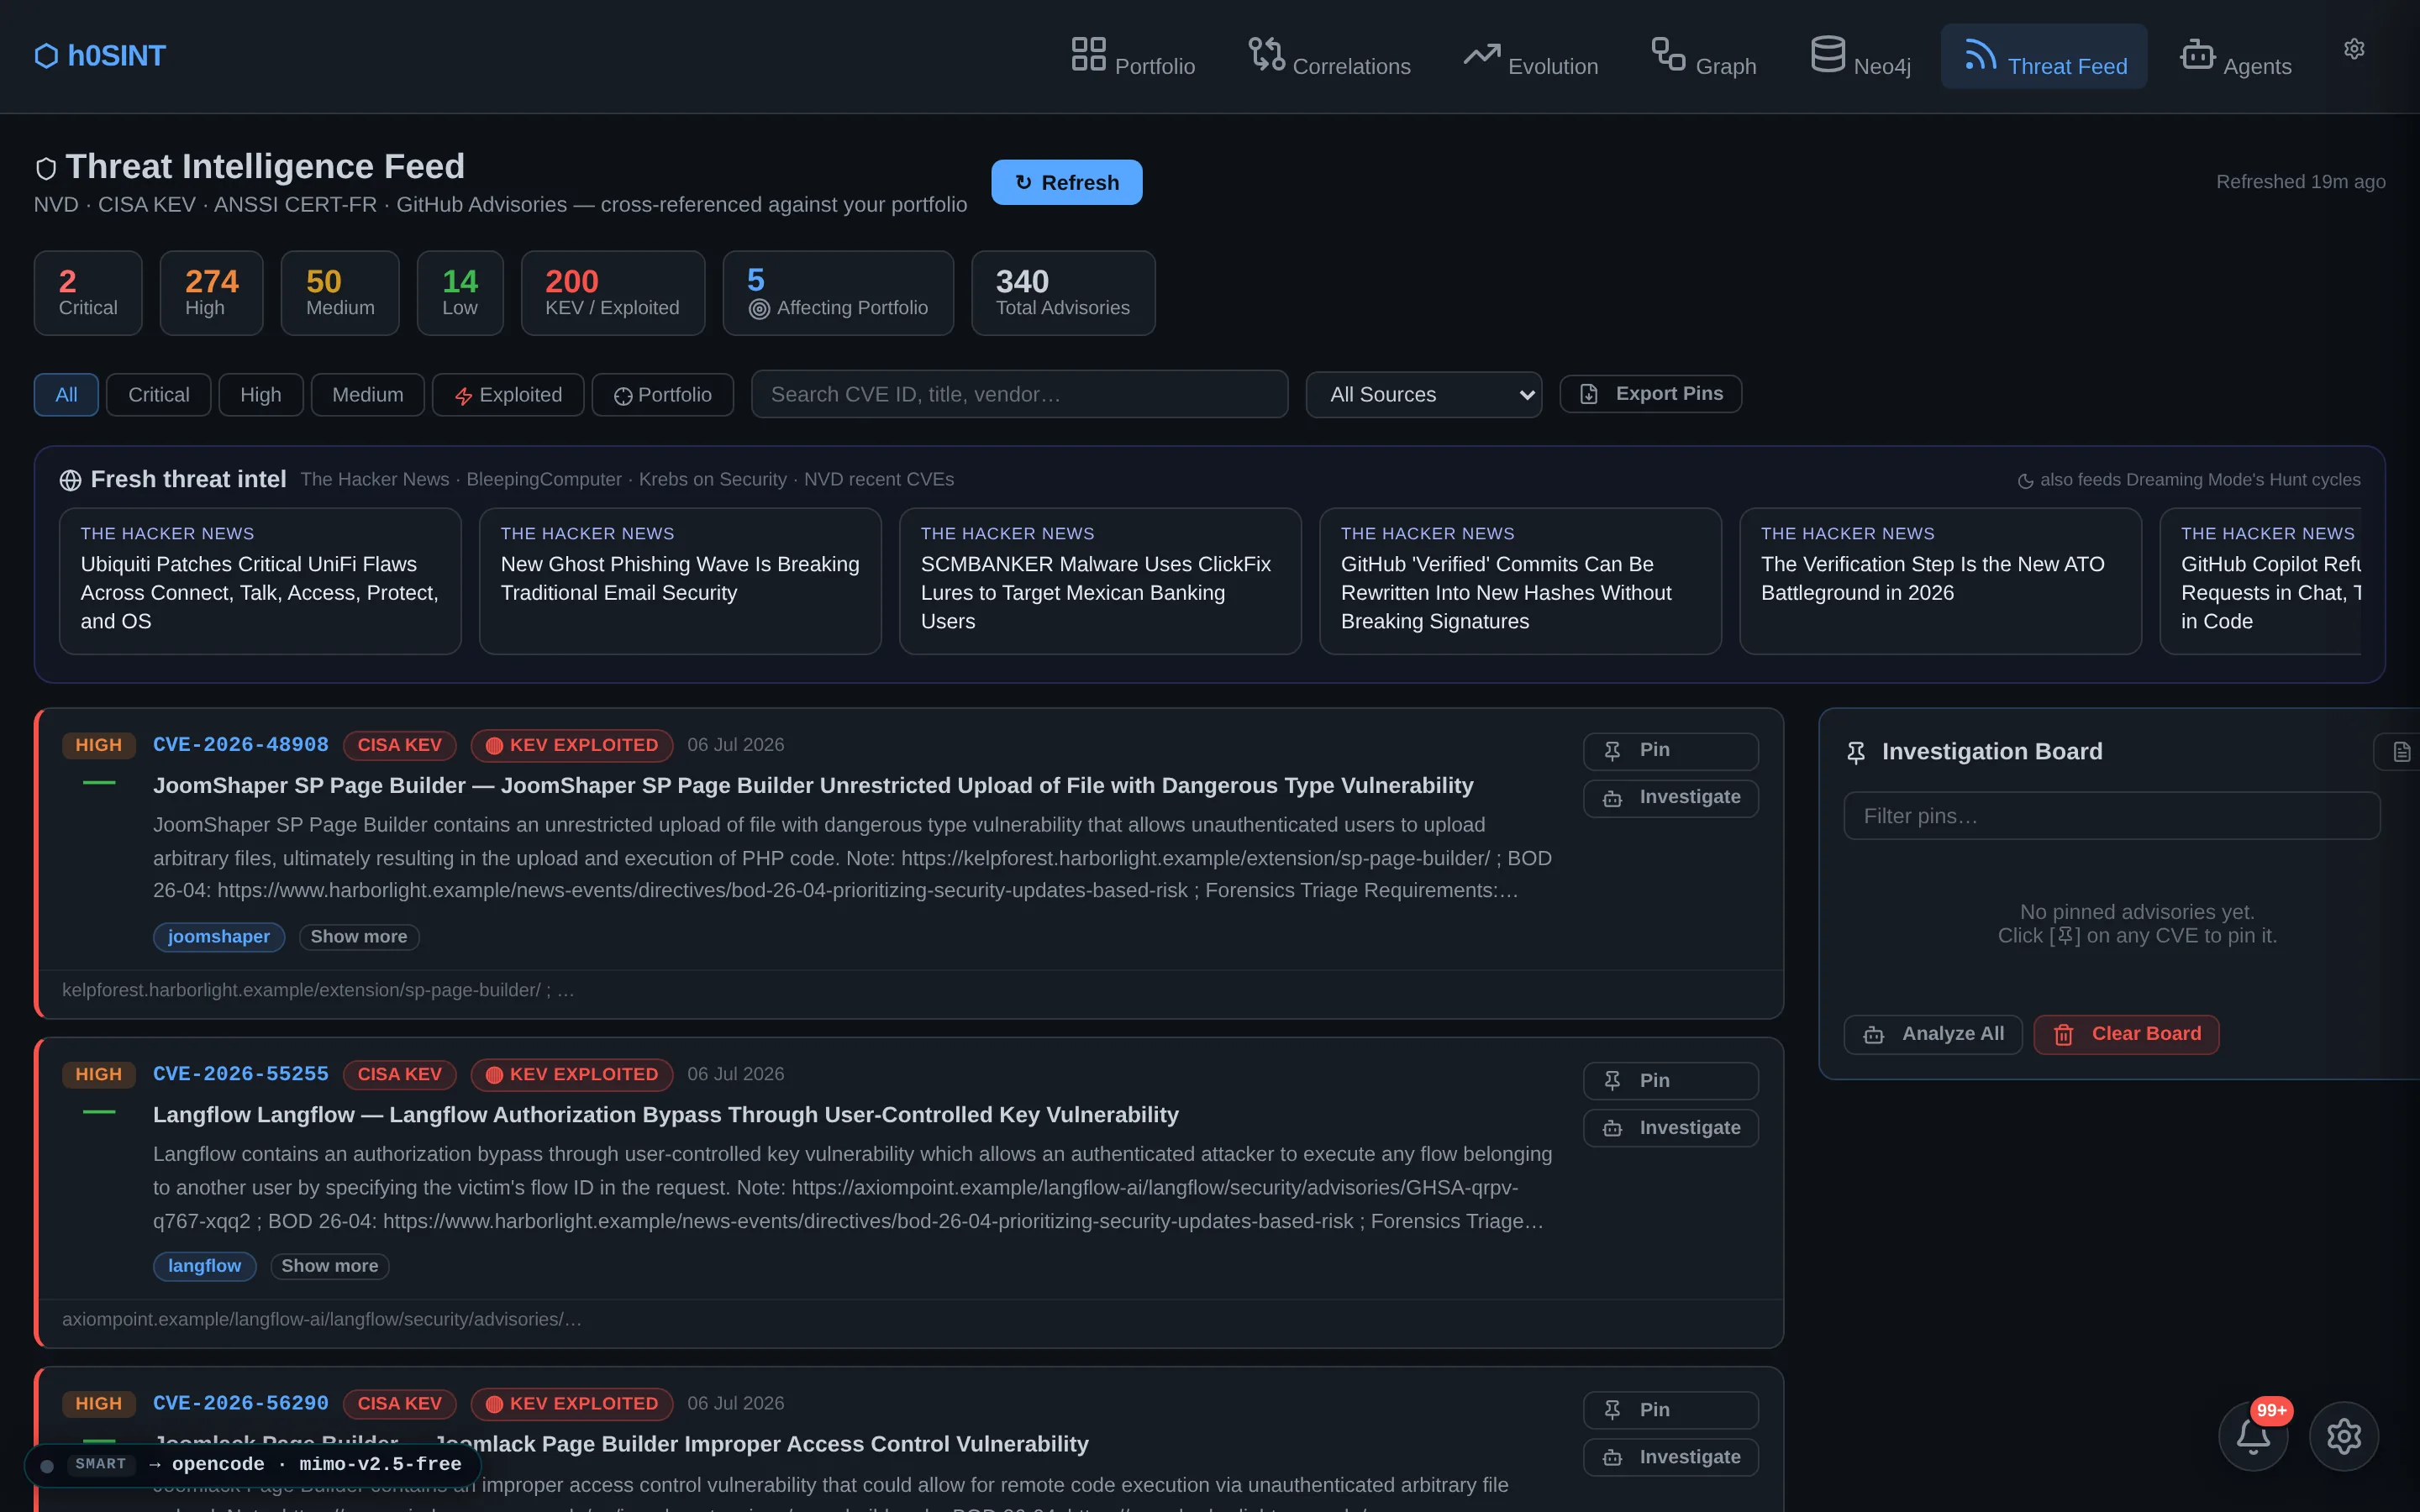Open the Correlations tab
The height and width of the screenshot is (1512, 2420).
1329,56
